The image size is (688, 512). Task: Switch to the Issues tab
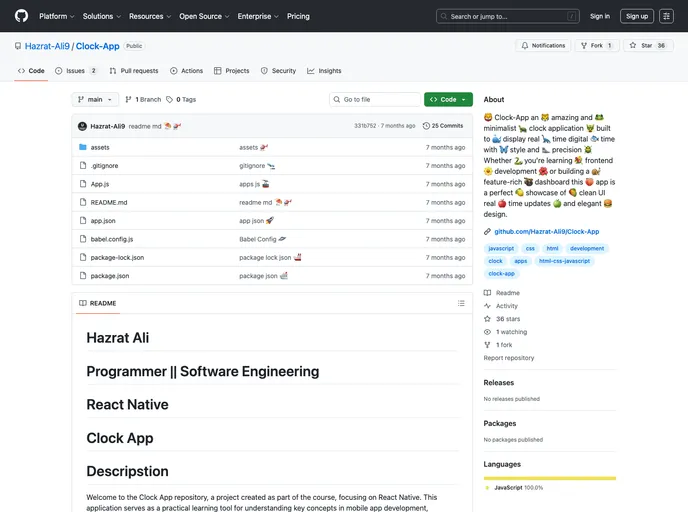pos(77,71)
